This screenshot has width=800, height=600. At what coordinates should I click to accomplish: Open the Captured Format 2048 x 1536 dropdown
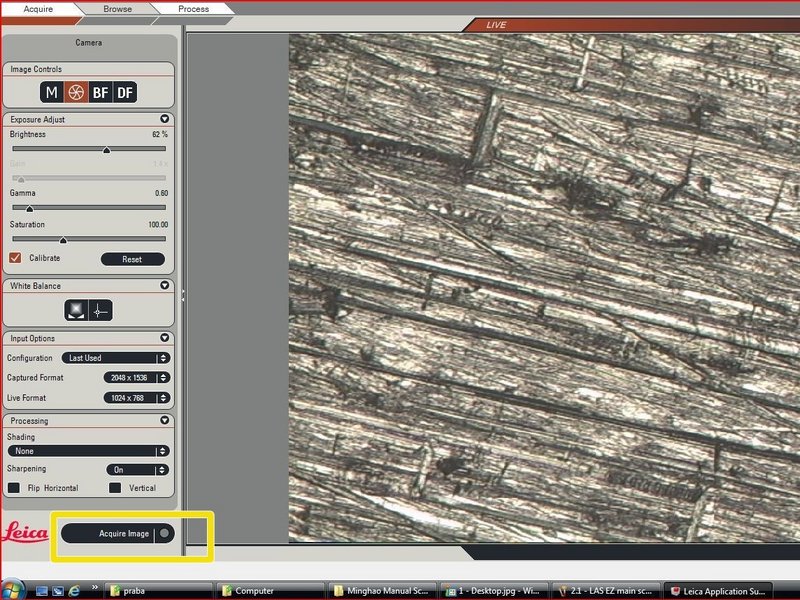[x=137, y=378]
